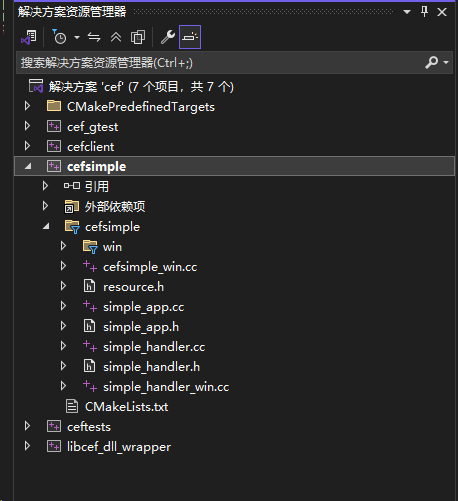Expand the 引用 references node
Screen dimensions: 458x501
pyautogui.click(x=45, y=186)
